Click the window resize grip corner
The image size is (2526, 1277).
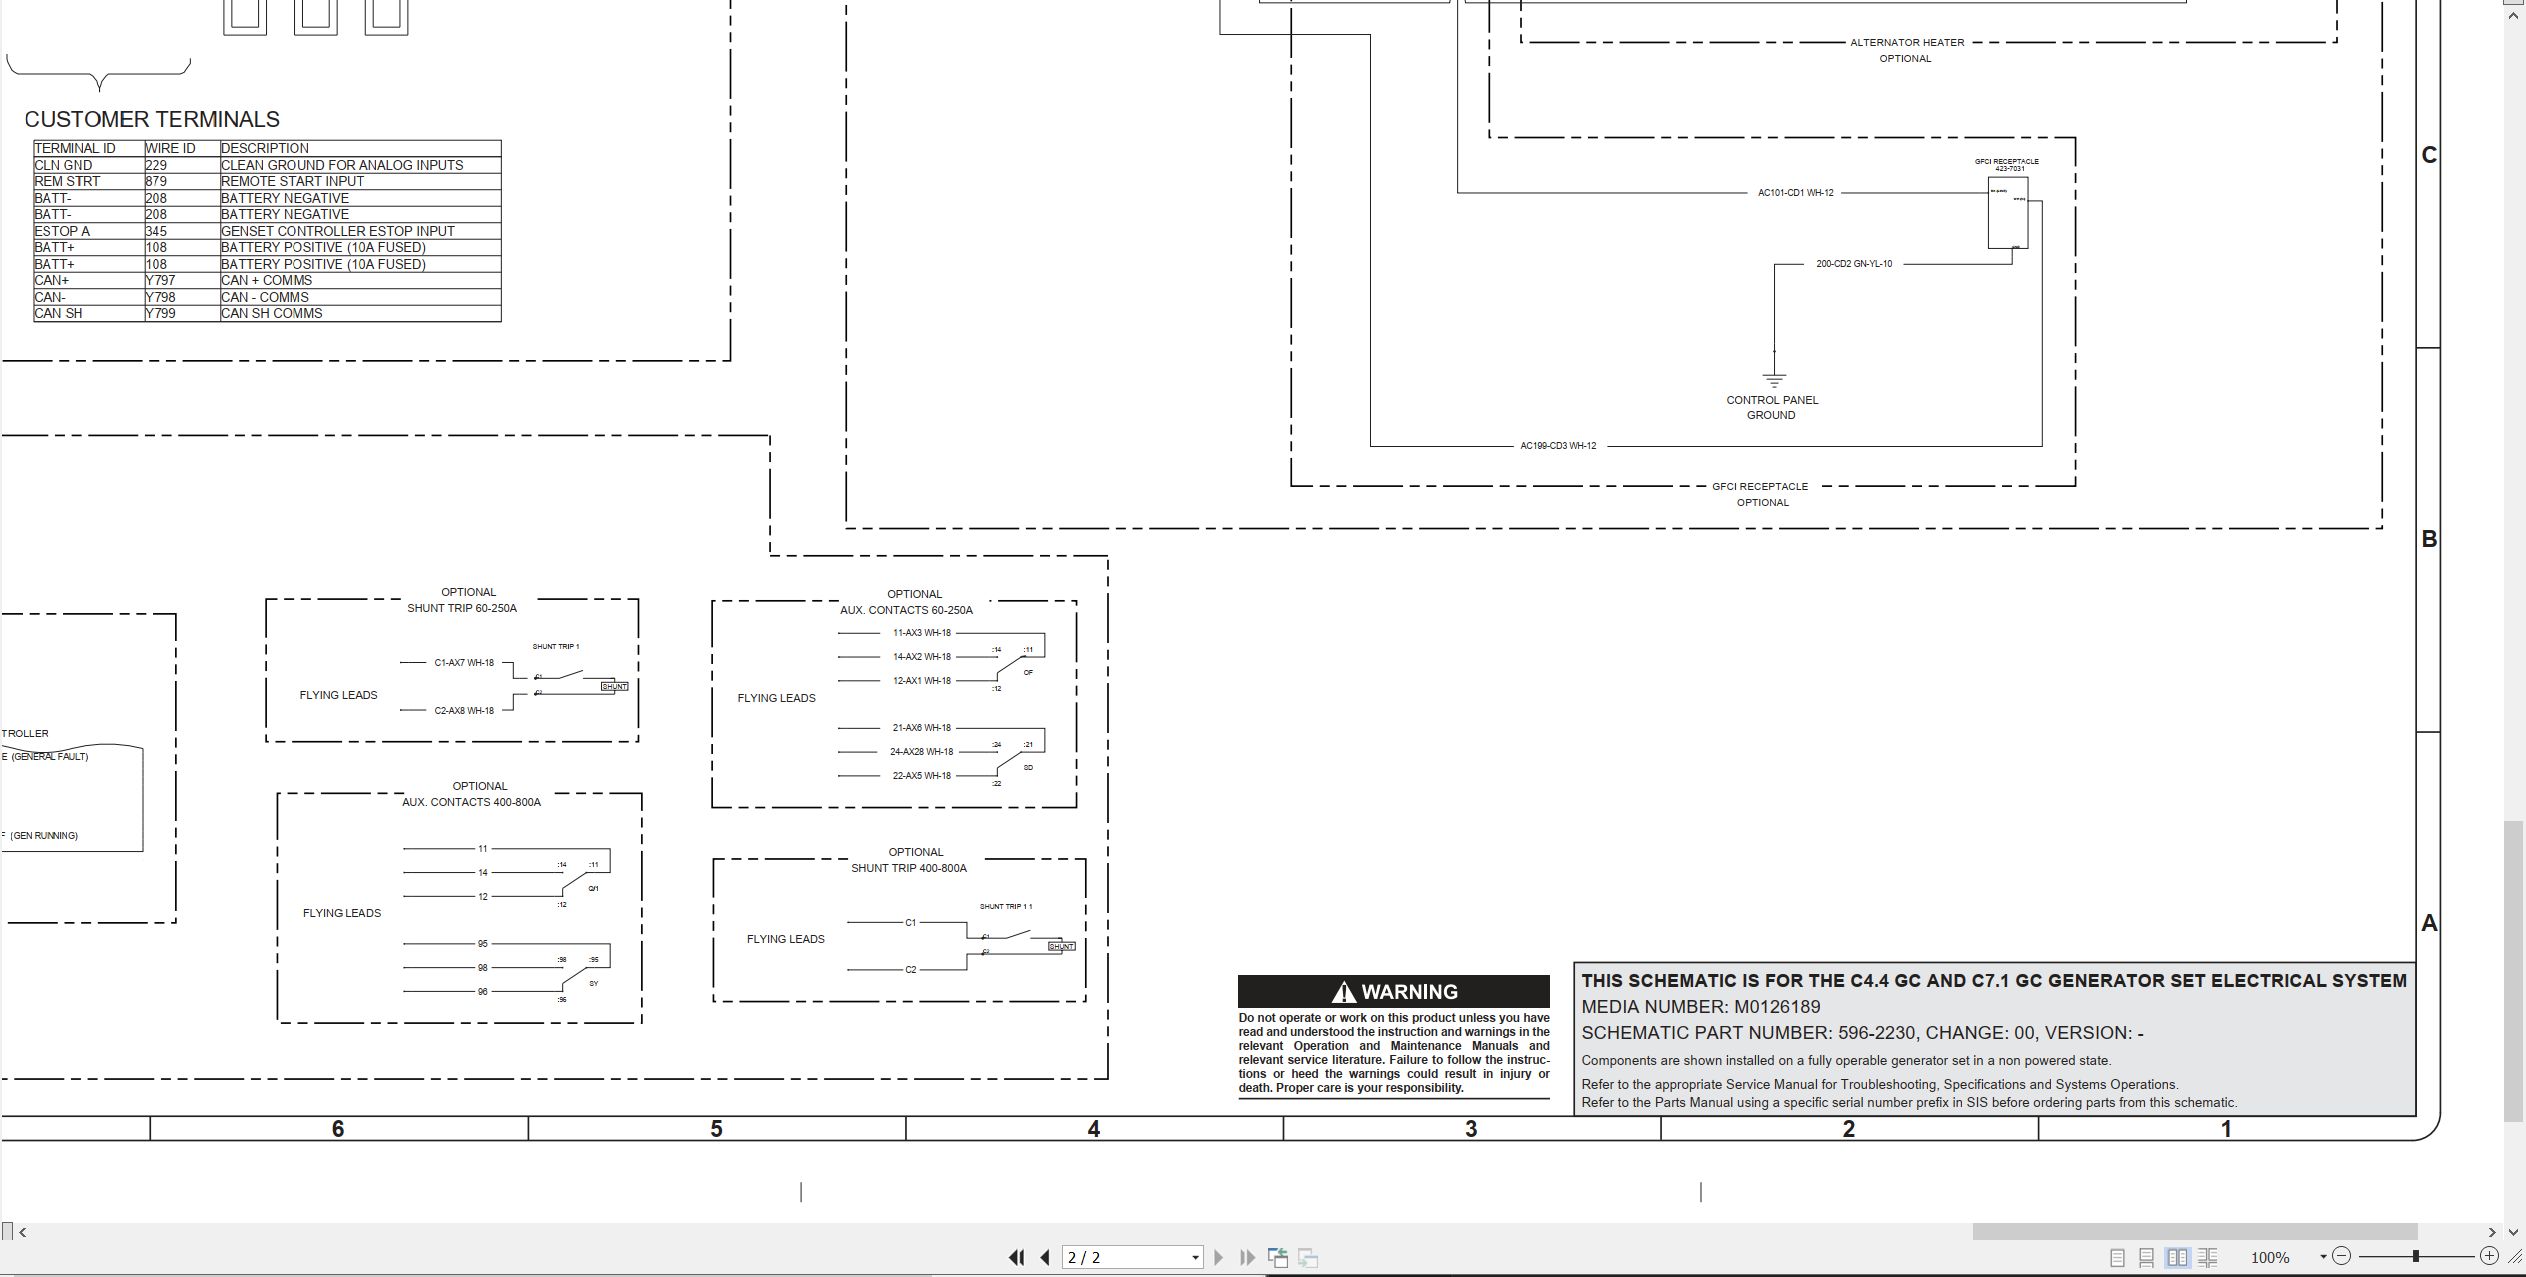(x=2515, y=1256)
